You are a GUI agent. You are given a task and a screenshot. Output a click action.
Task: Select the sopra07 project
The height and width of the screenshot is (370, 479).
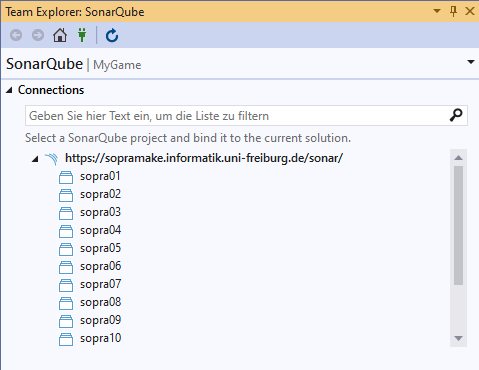tap(100, 284)
